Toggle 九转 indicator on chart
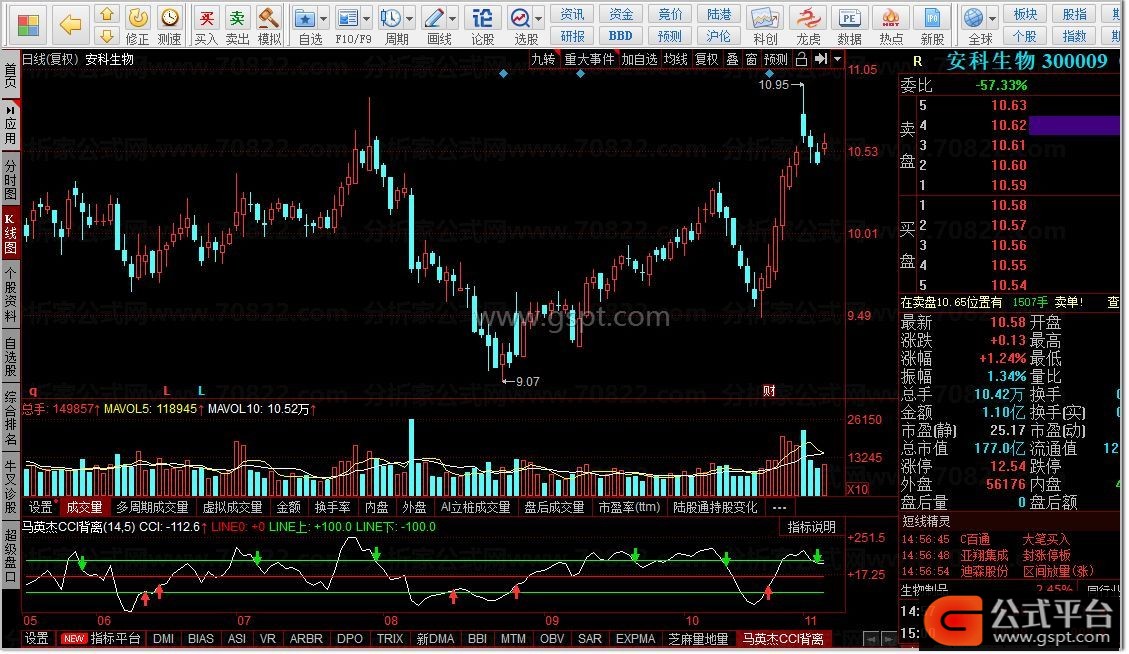 pos(544,60)
